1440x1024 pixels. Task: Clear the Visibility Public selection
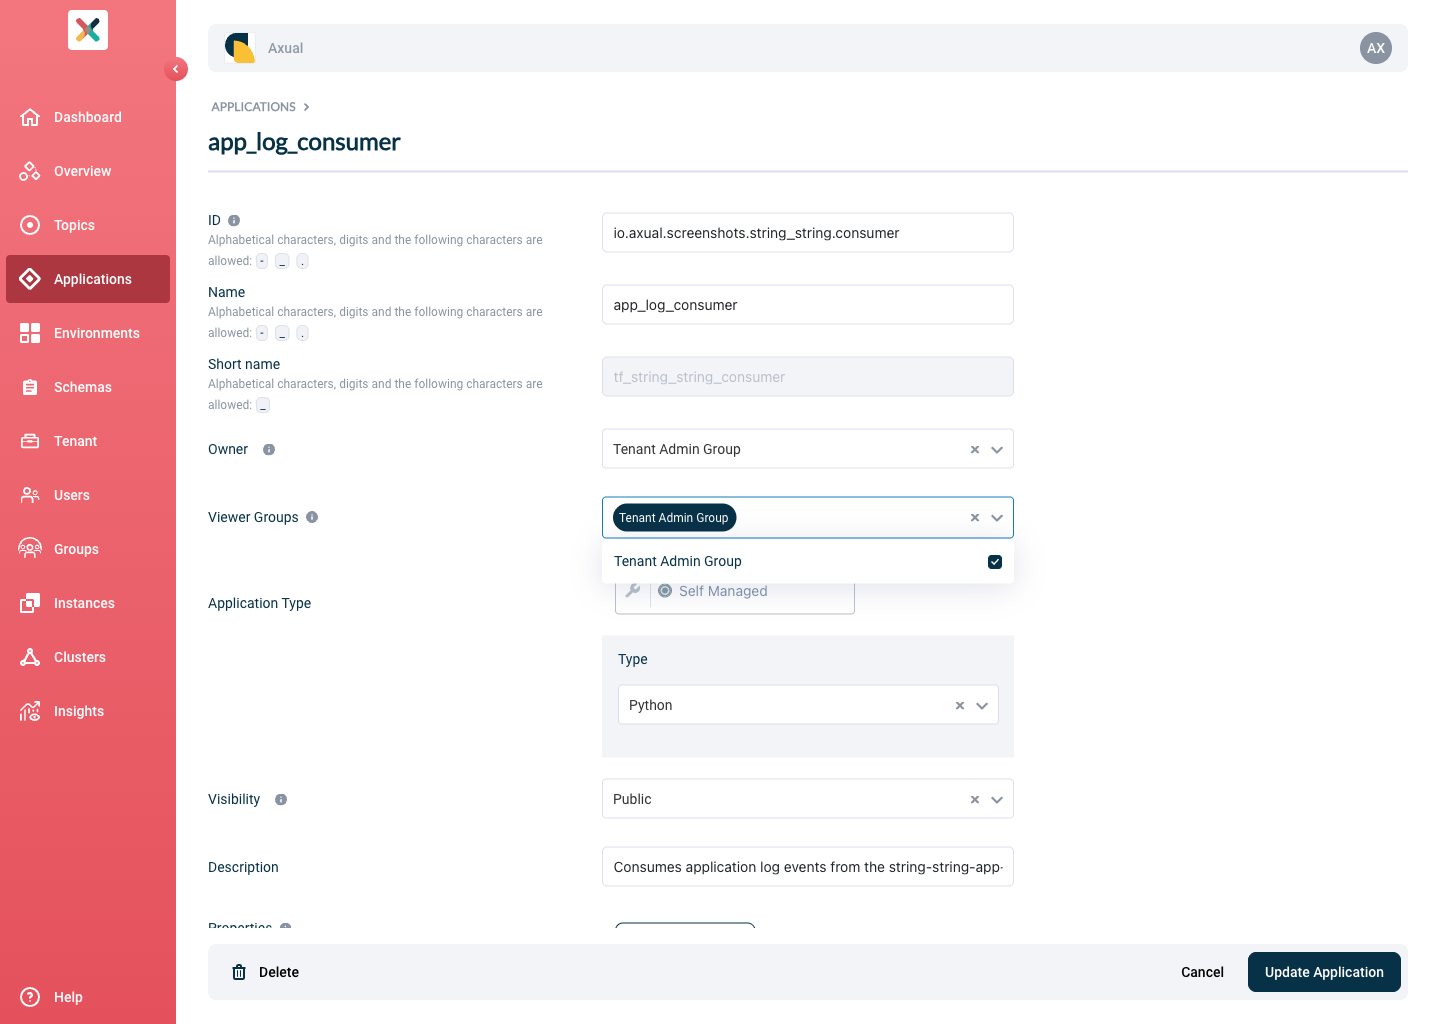click(975, 800)
